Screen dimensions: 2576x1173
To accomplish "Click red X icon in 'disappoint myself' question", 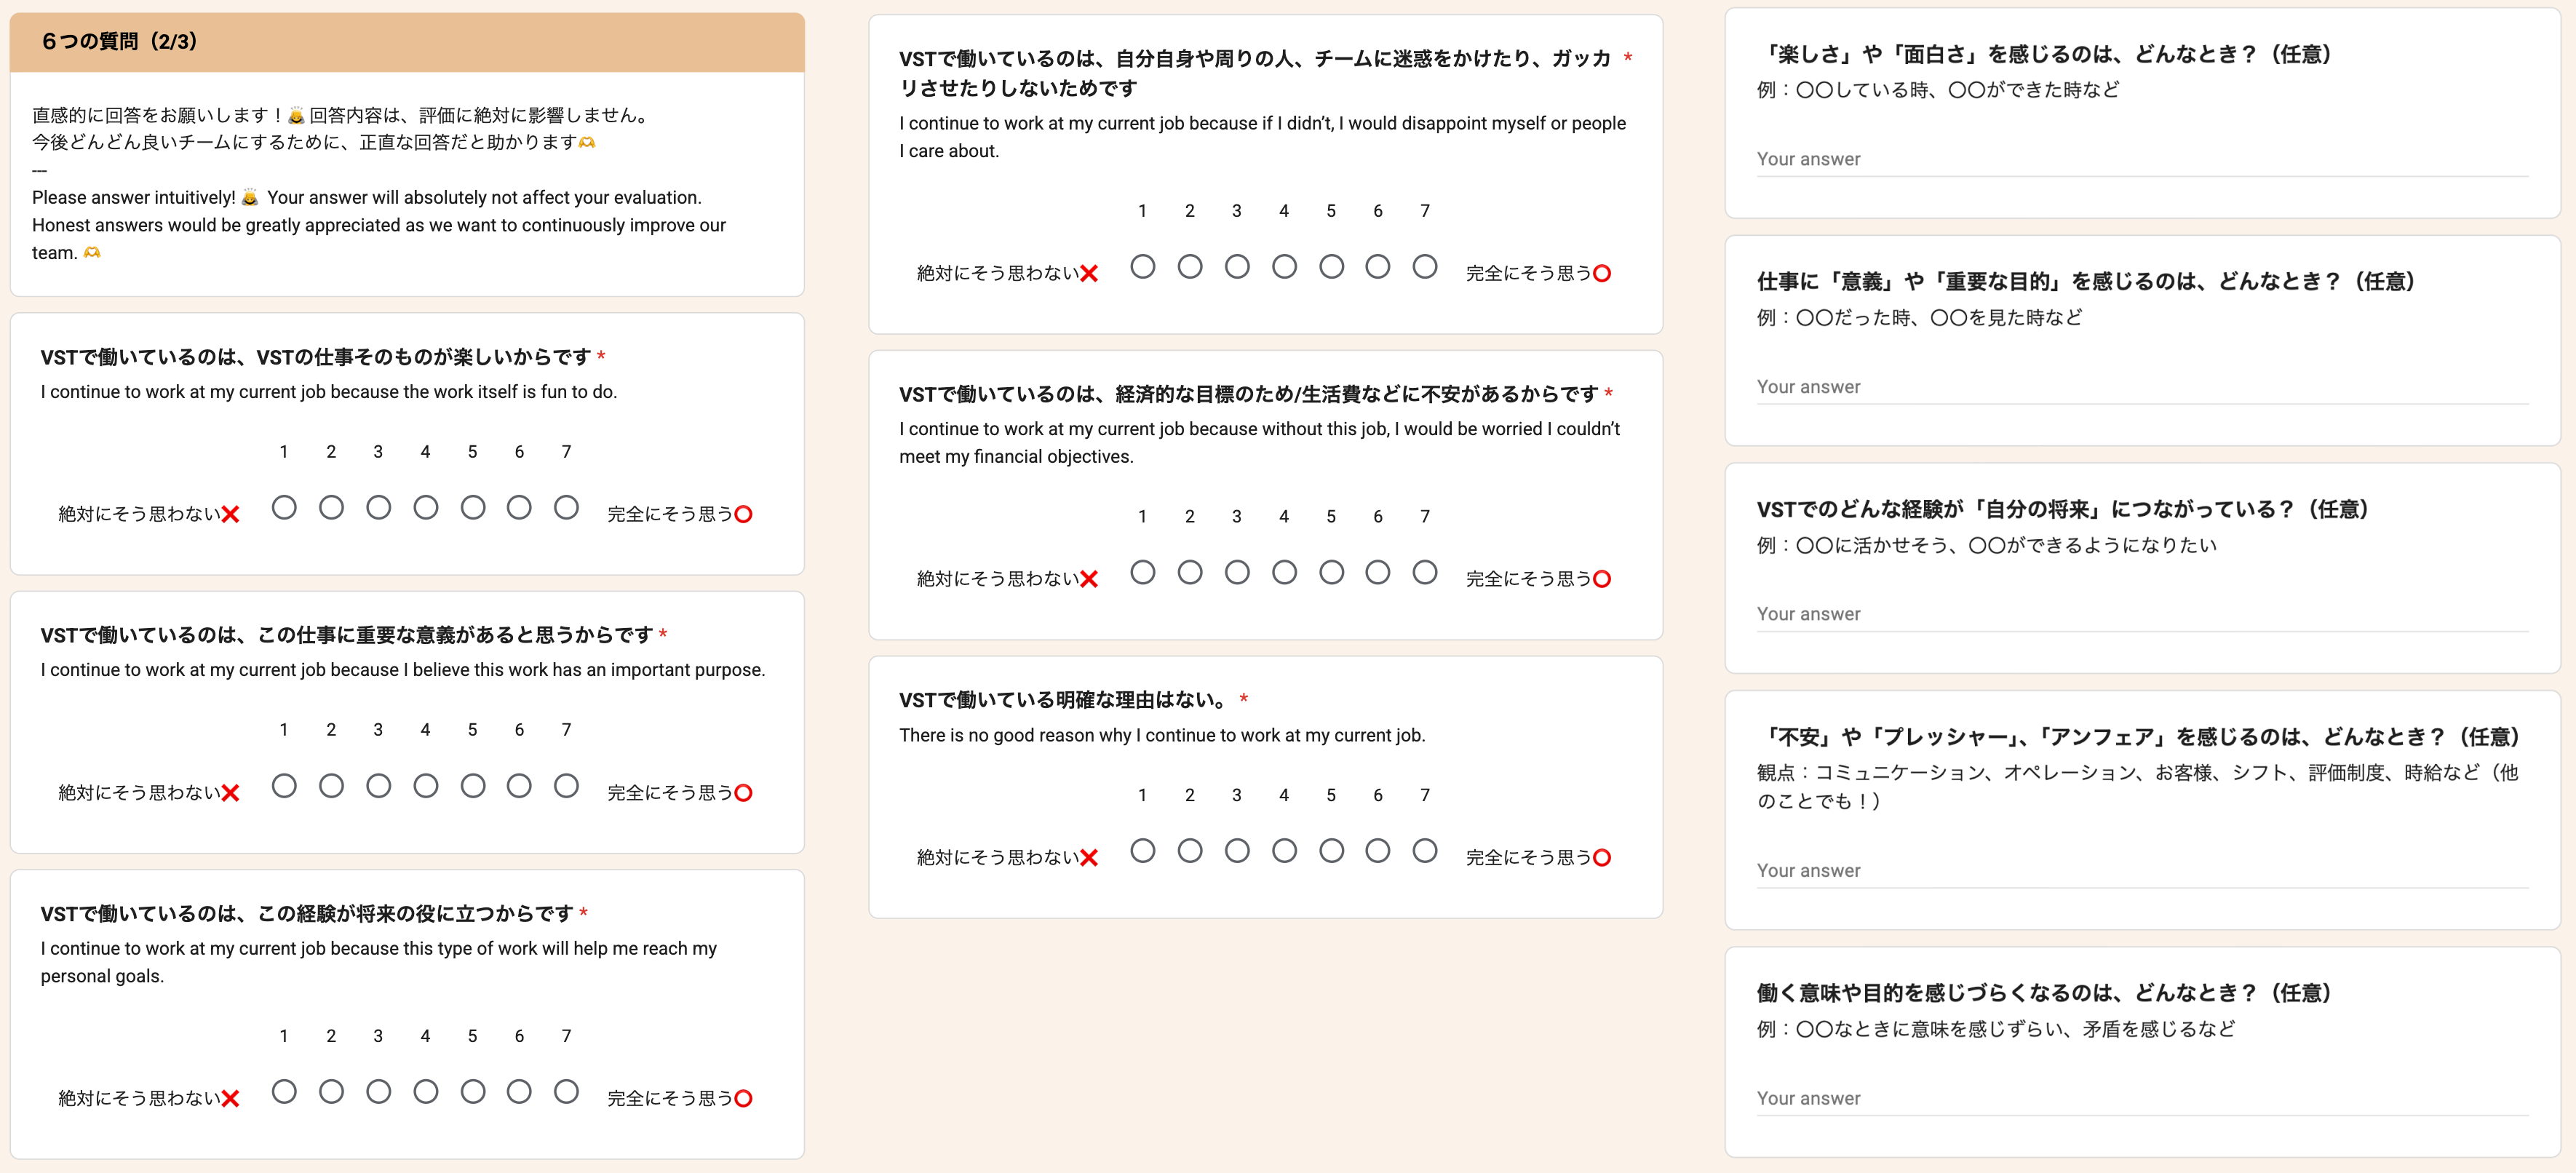I will [x=1090, y=274].
